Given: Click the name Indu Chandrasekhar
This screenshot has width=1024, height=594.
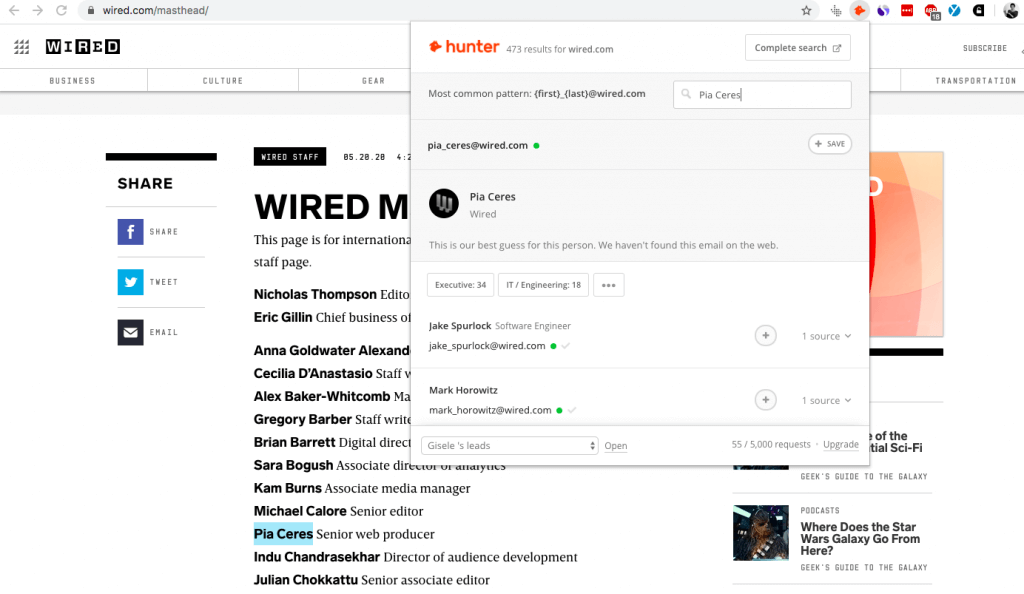Looking at the screenshot, I should 317,557.
